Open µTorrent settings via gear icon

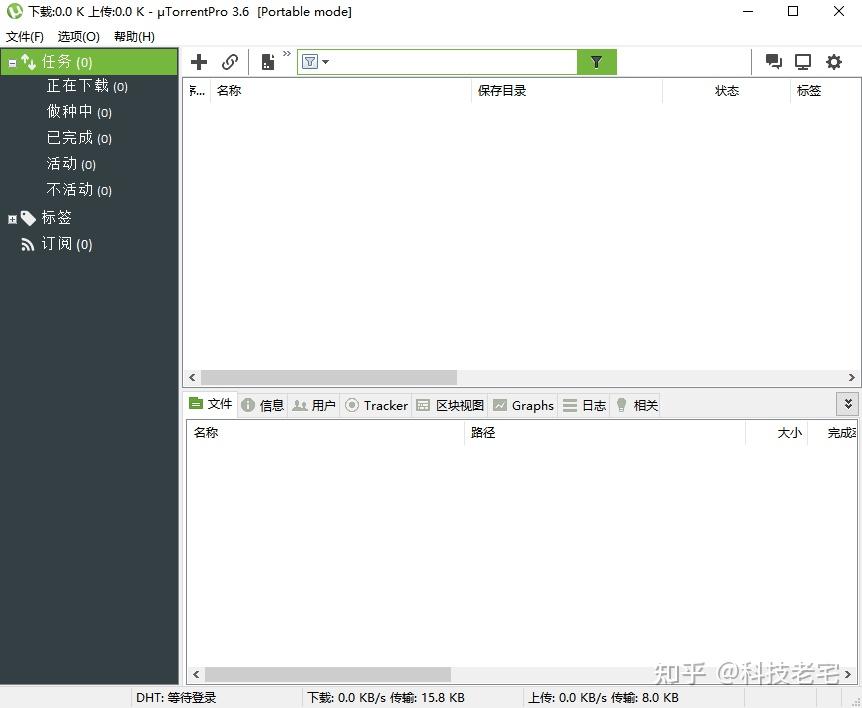[x=834, y=61]
